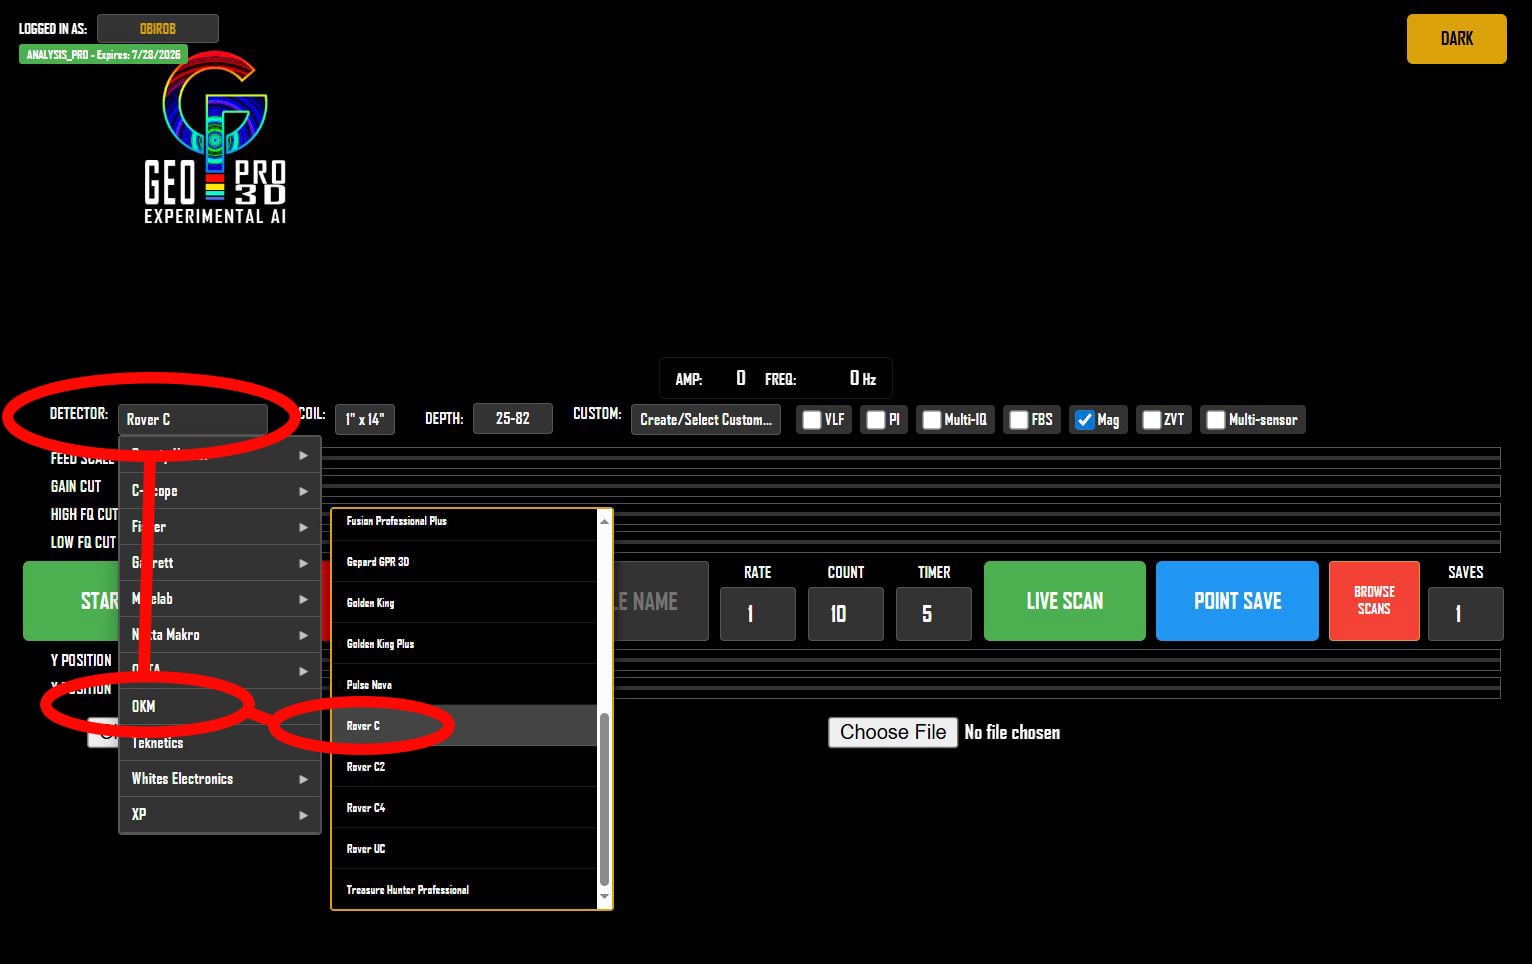Start a LIVE SCAN
The height and width of the screenshot is (964, 1532).
point(1065,601)
